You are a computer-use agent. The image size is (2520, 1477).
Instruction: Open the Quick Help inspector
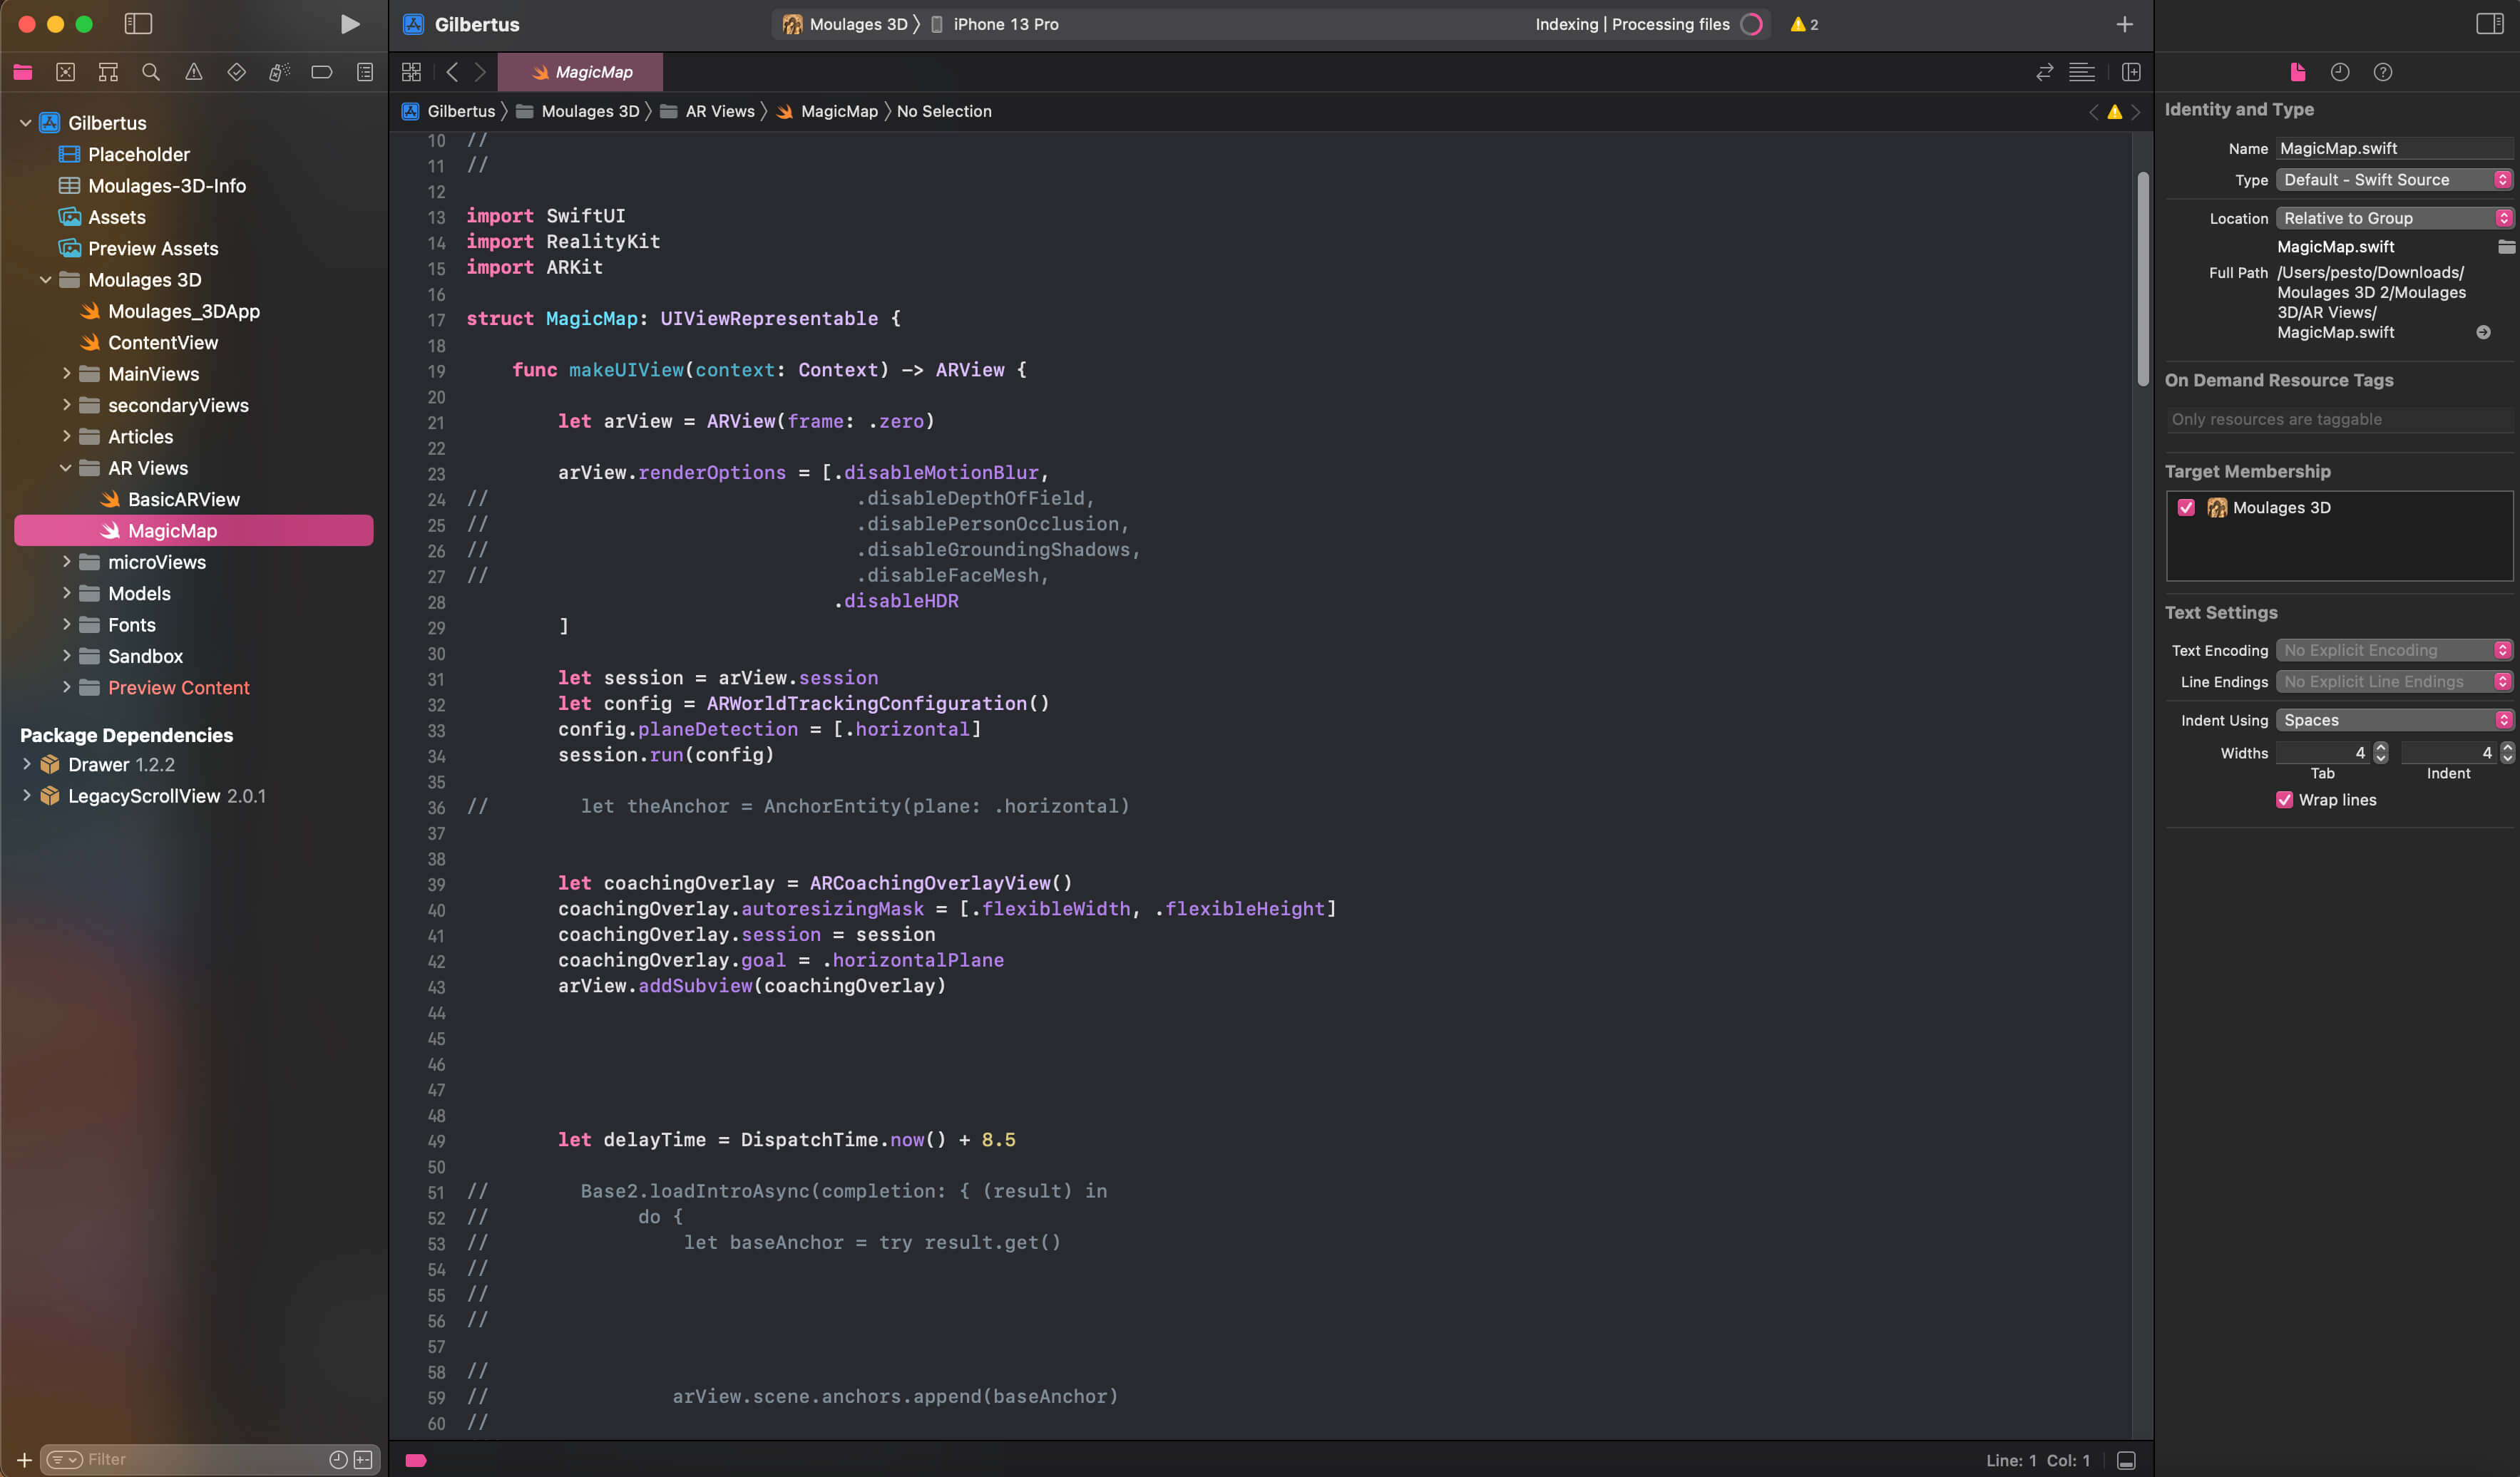2383,72
